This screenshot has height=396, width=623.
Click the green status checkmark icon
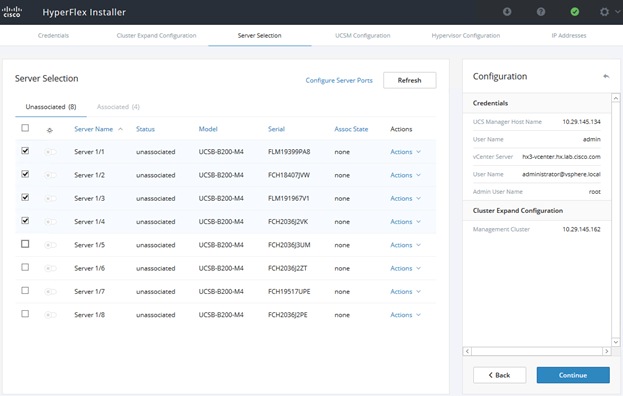(575, 12)
